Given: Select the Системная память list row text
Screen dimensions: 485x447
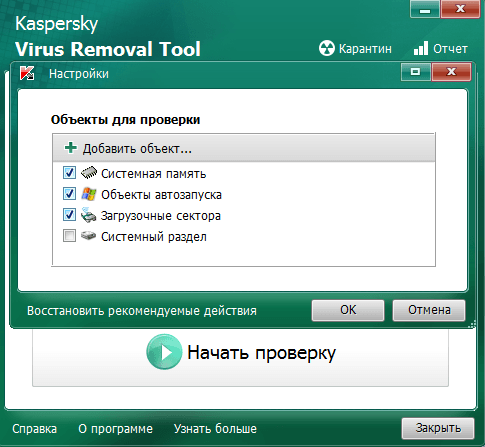Looking at the screenshot, I should (x=154, y=174).
